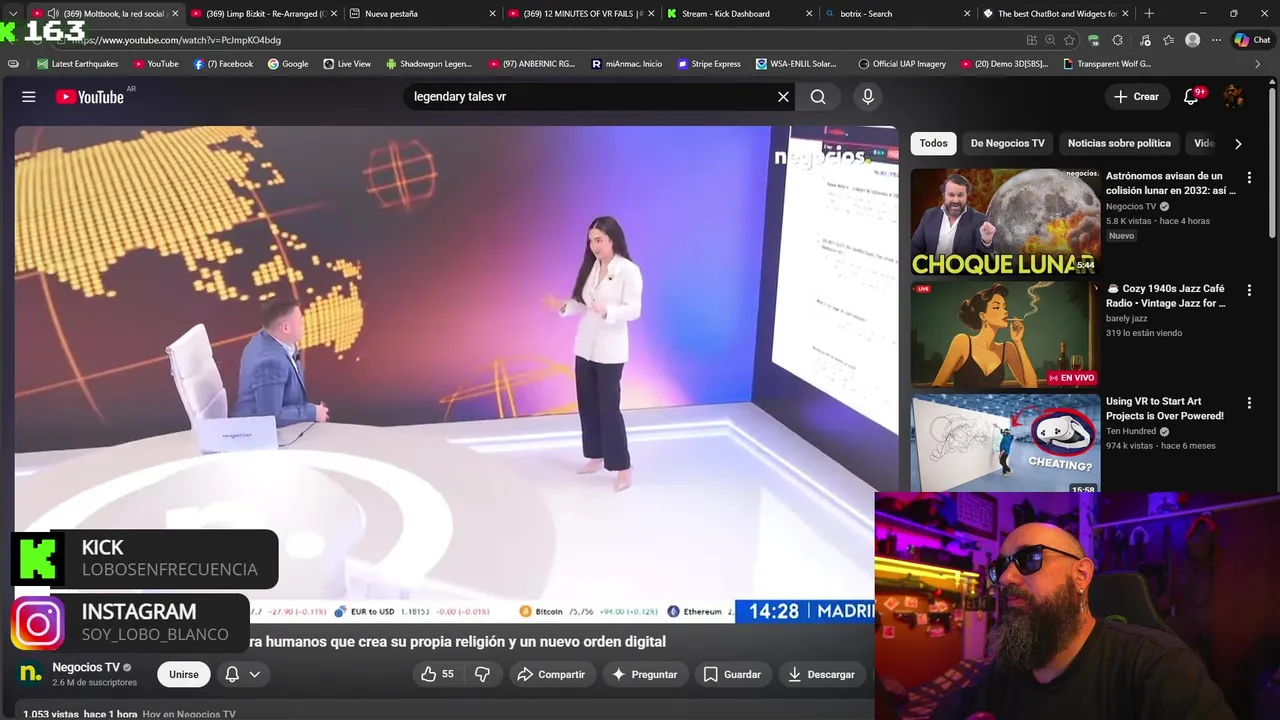Open the media control music icon
The image size is (1280, 720).
[1144, 40]
